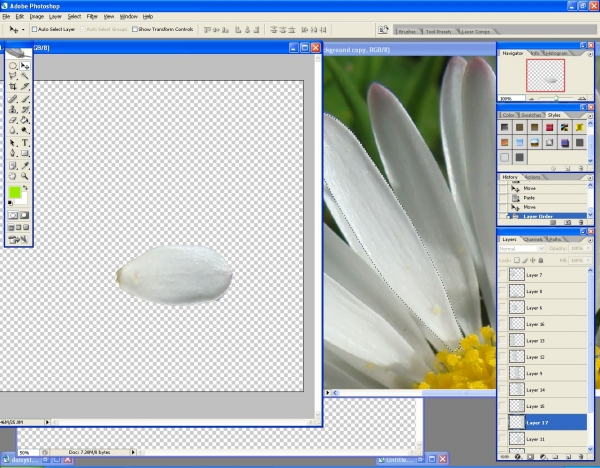Select the Type tool
Image resolution: width=600 pixels, height=468 pixels.
(25, 143)
